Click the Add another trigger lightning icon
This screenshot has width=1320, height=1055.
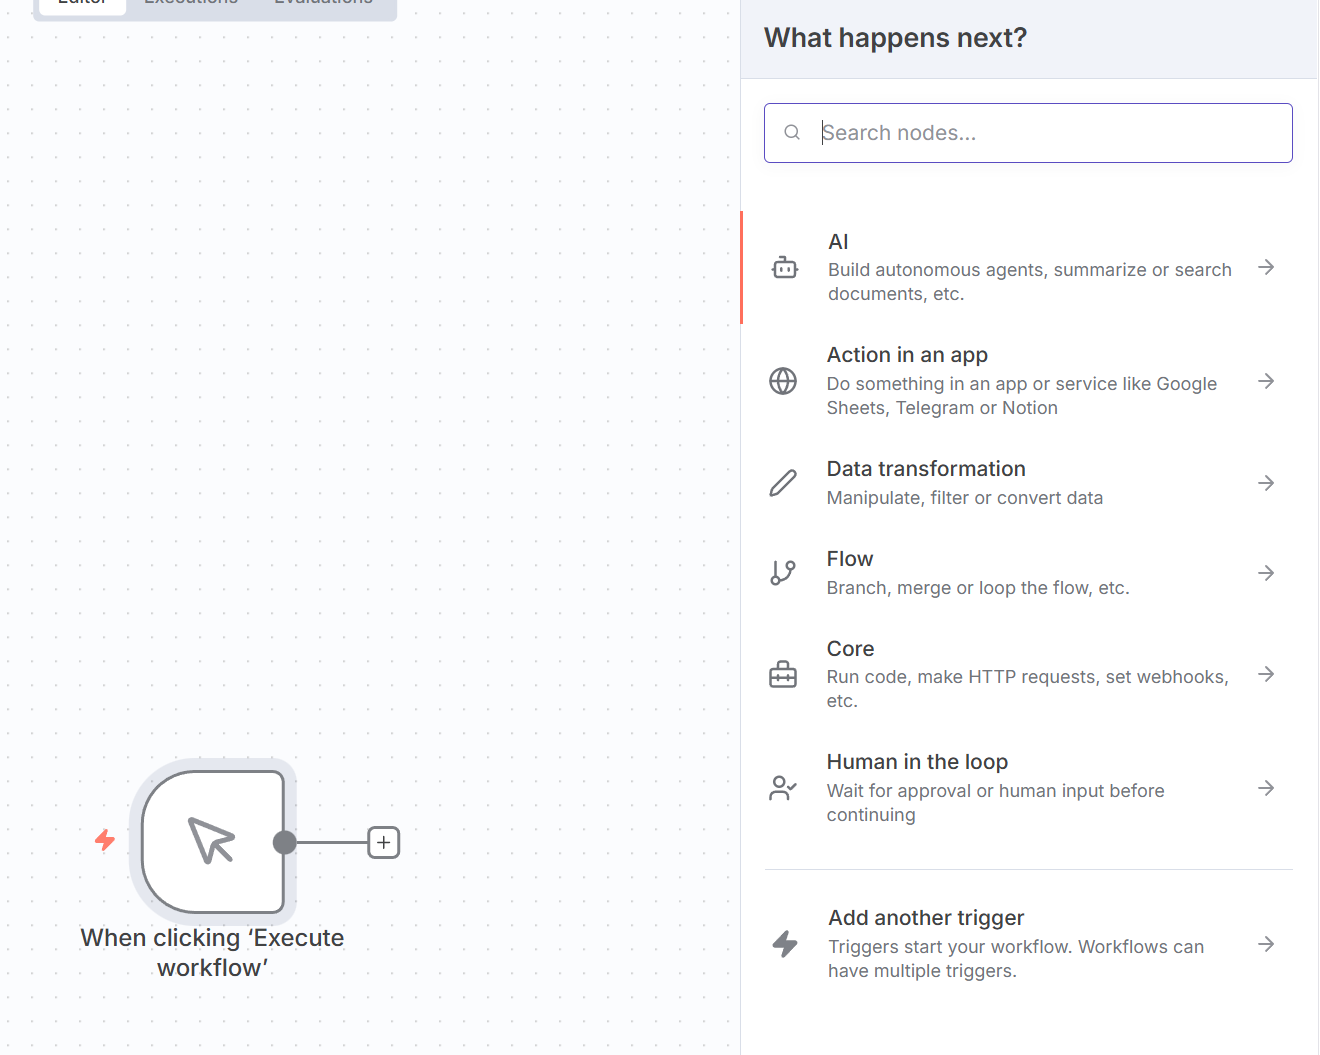coord(785,944)
